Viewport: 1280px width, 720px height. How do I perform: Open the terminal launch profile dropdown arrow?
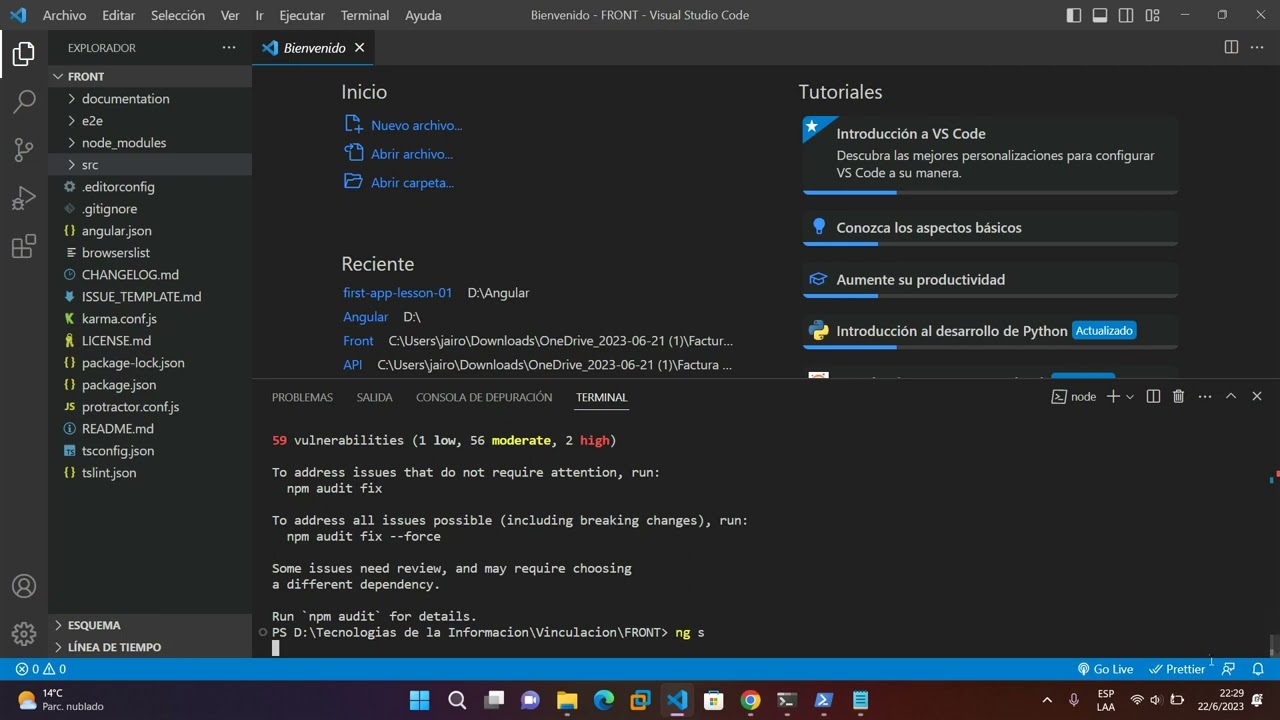1130,397
